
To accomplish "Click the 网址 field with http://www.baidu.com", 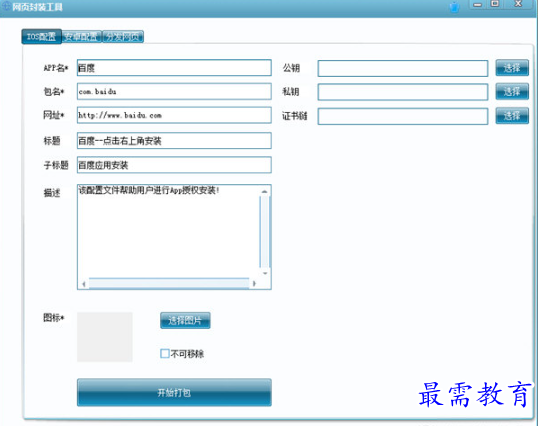I will click(174, 115).
